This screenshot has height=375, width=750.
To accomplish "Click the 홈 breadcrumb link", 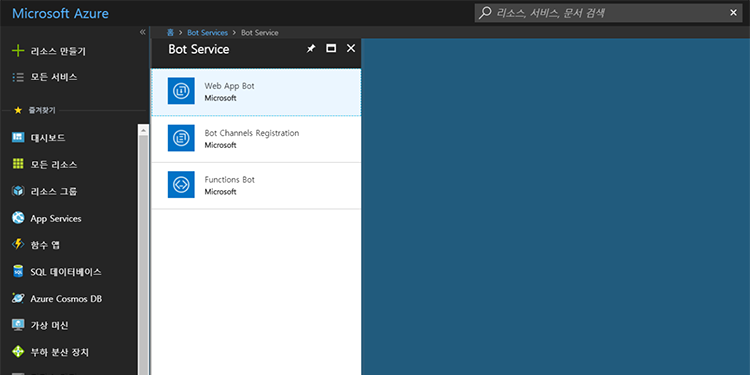I will pos(170,33).
